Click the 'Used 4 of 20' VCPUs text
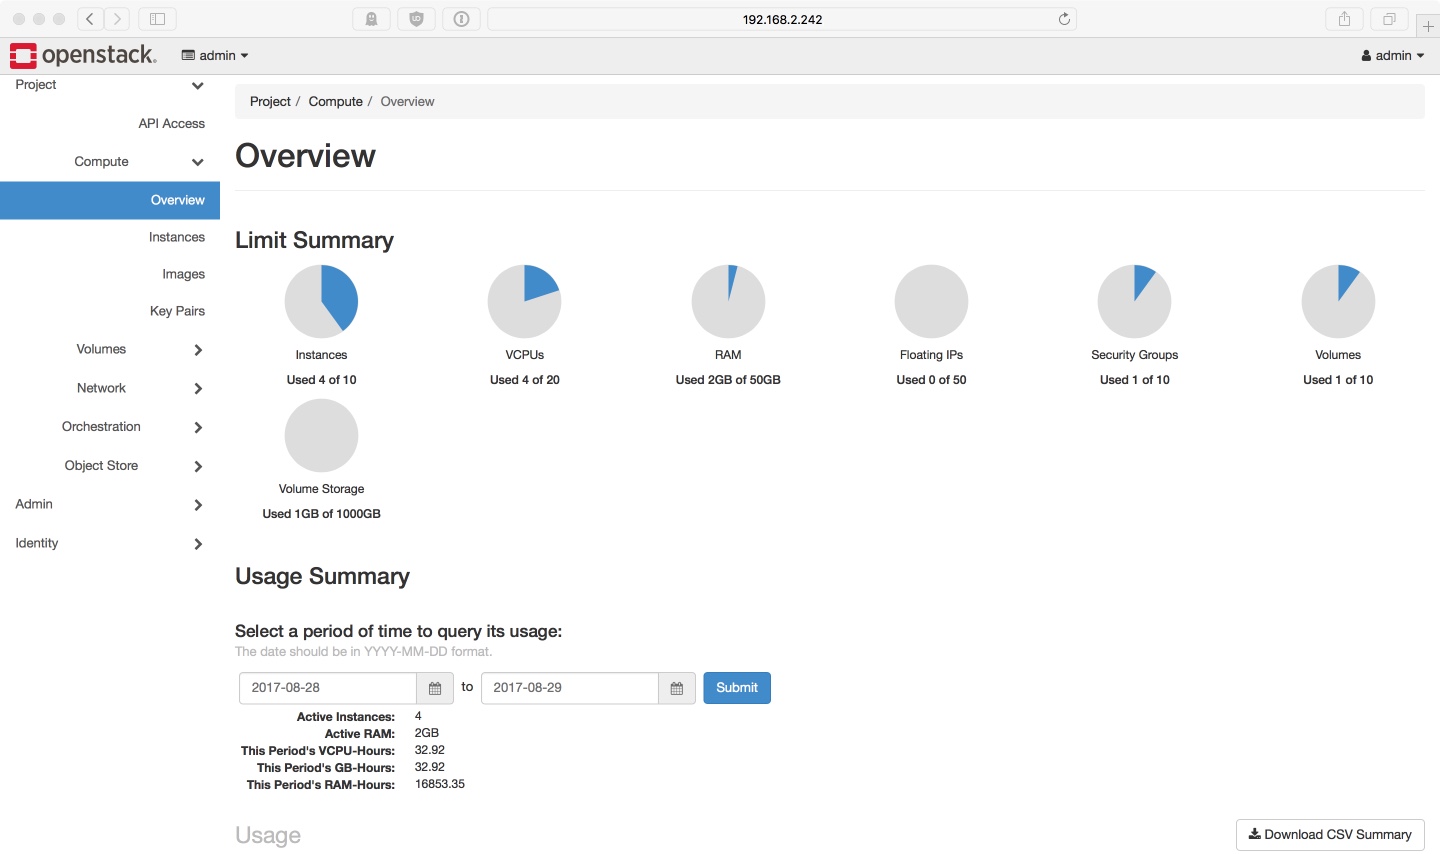The image size is (1440, 854). pos(524,380)
